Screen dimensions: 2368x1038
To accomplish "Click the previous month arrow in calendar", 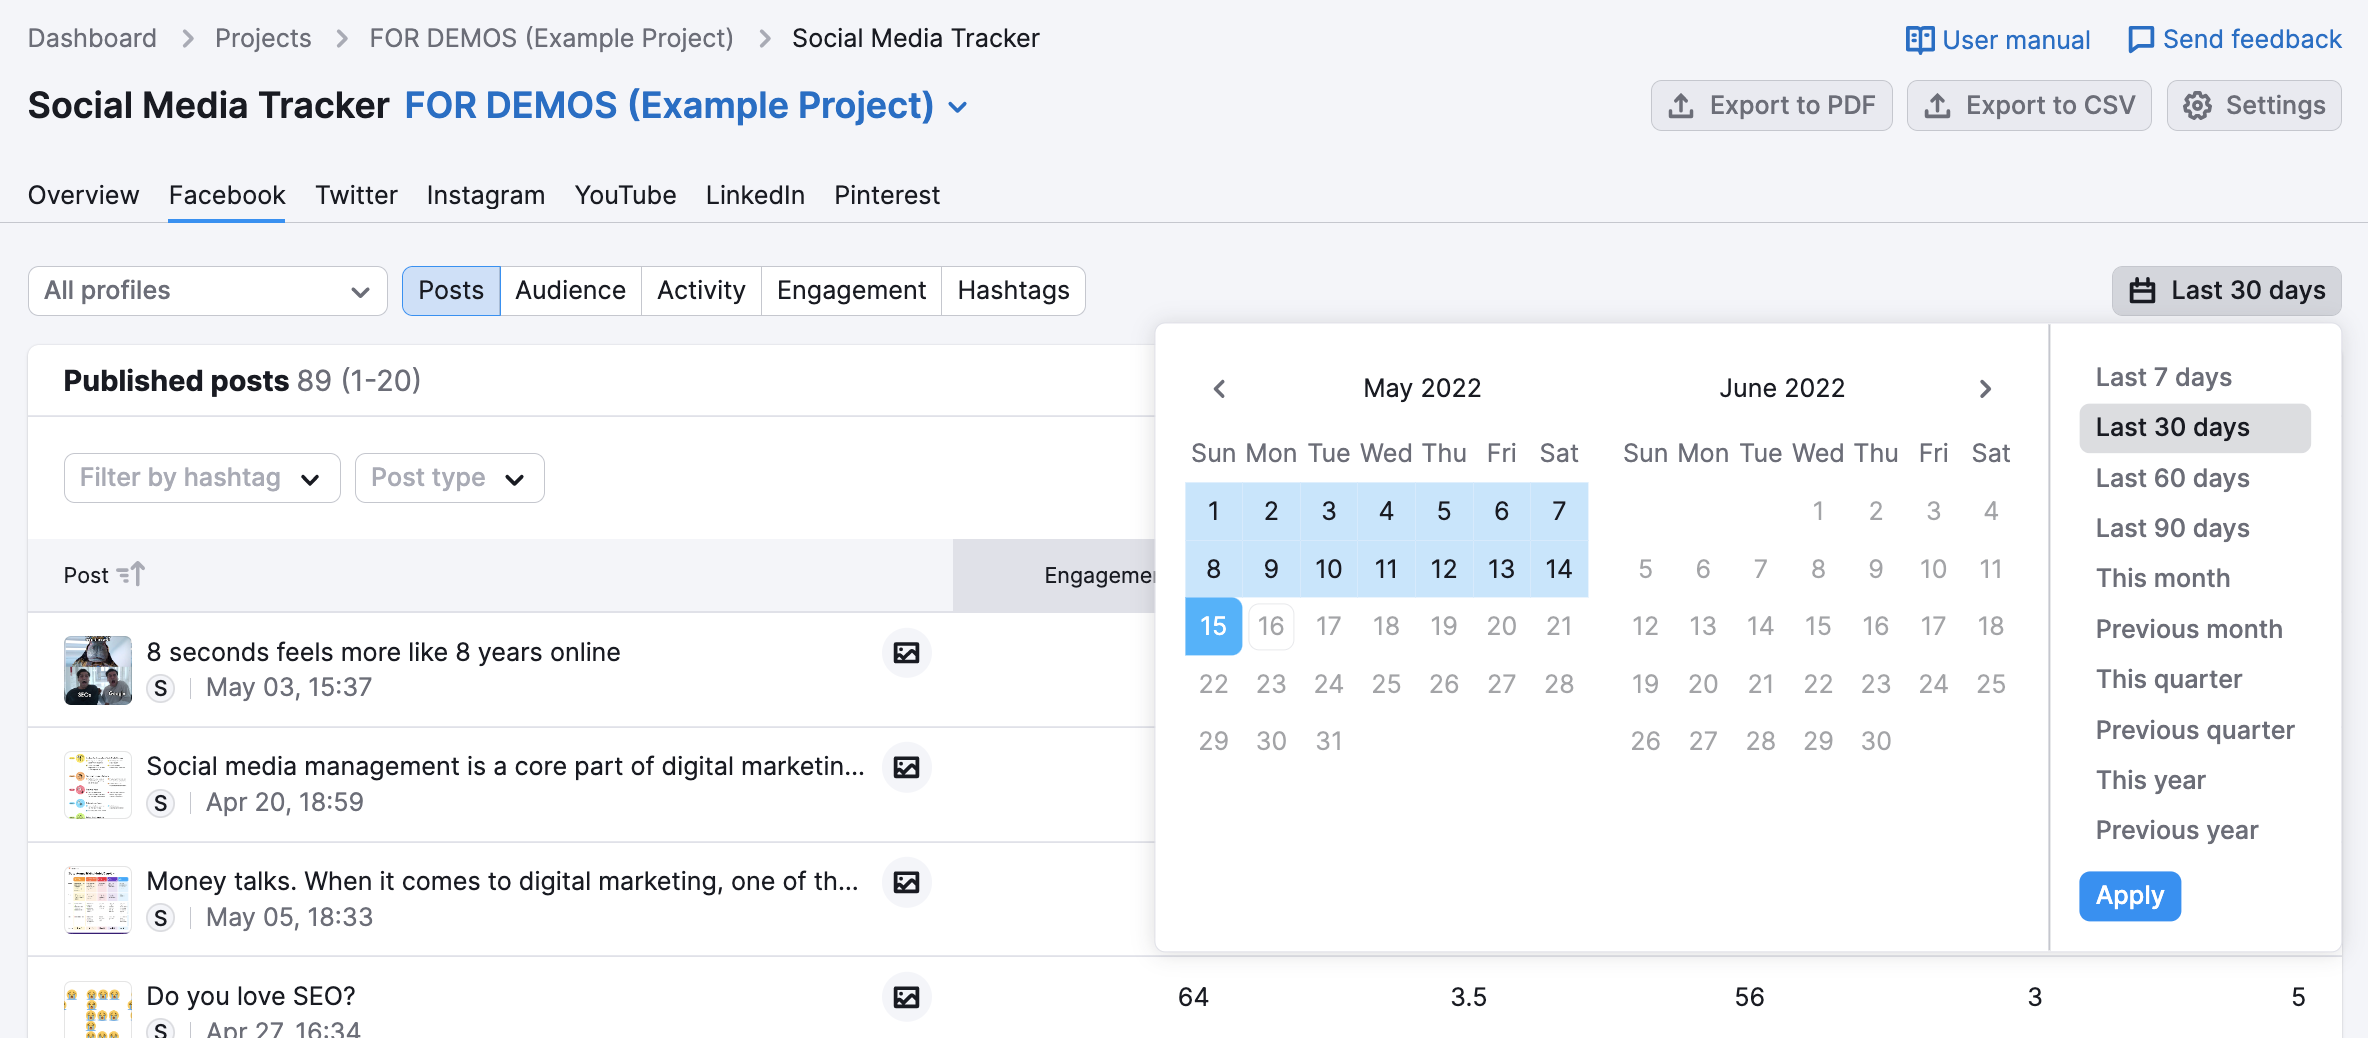I will 1219,389.
